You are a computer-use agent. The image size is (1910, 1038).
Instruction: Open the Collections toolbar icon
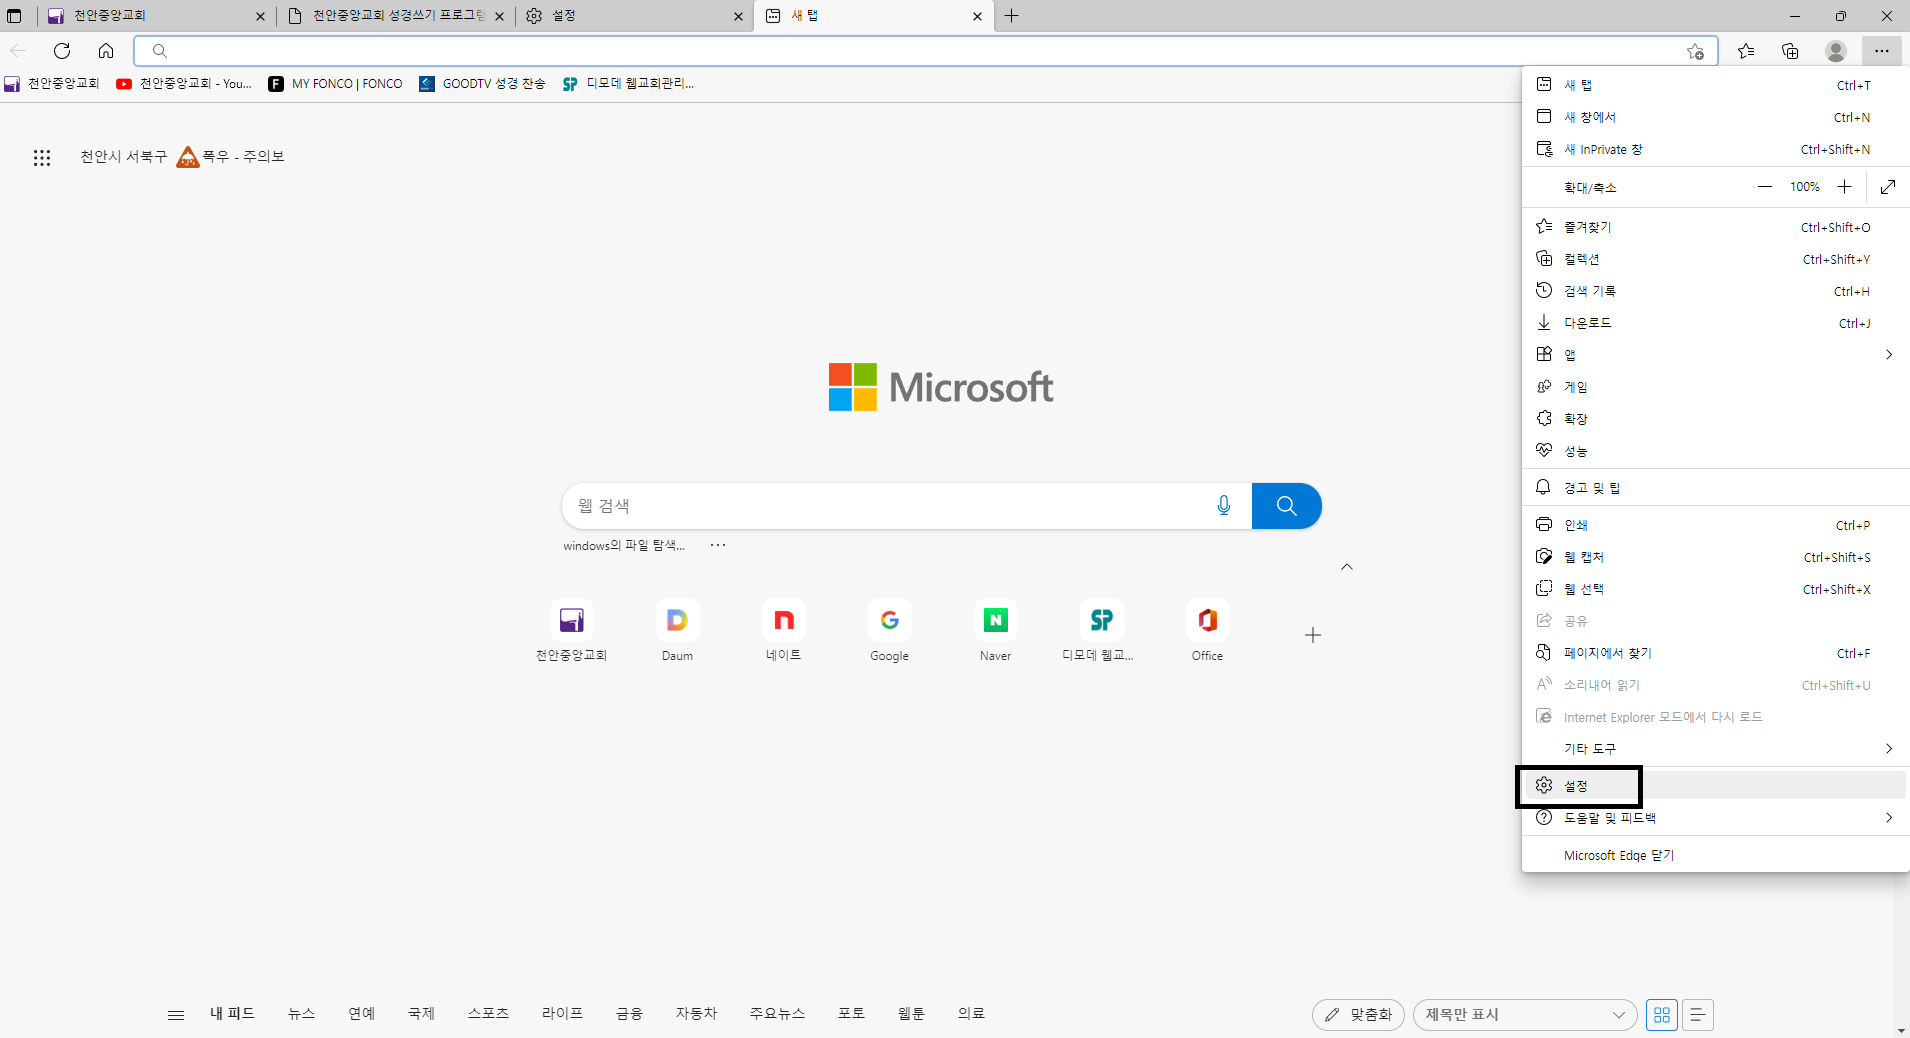(1790, 51)
